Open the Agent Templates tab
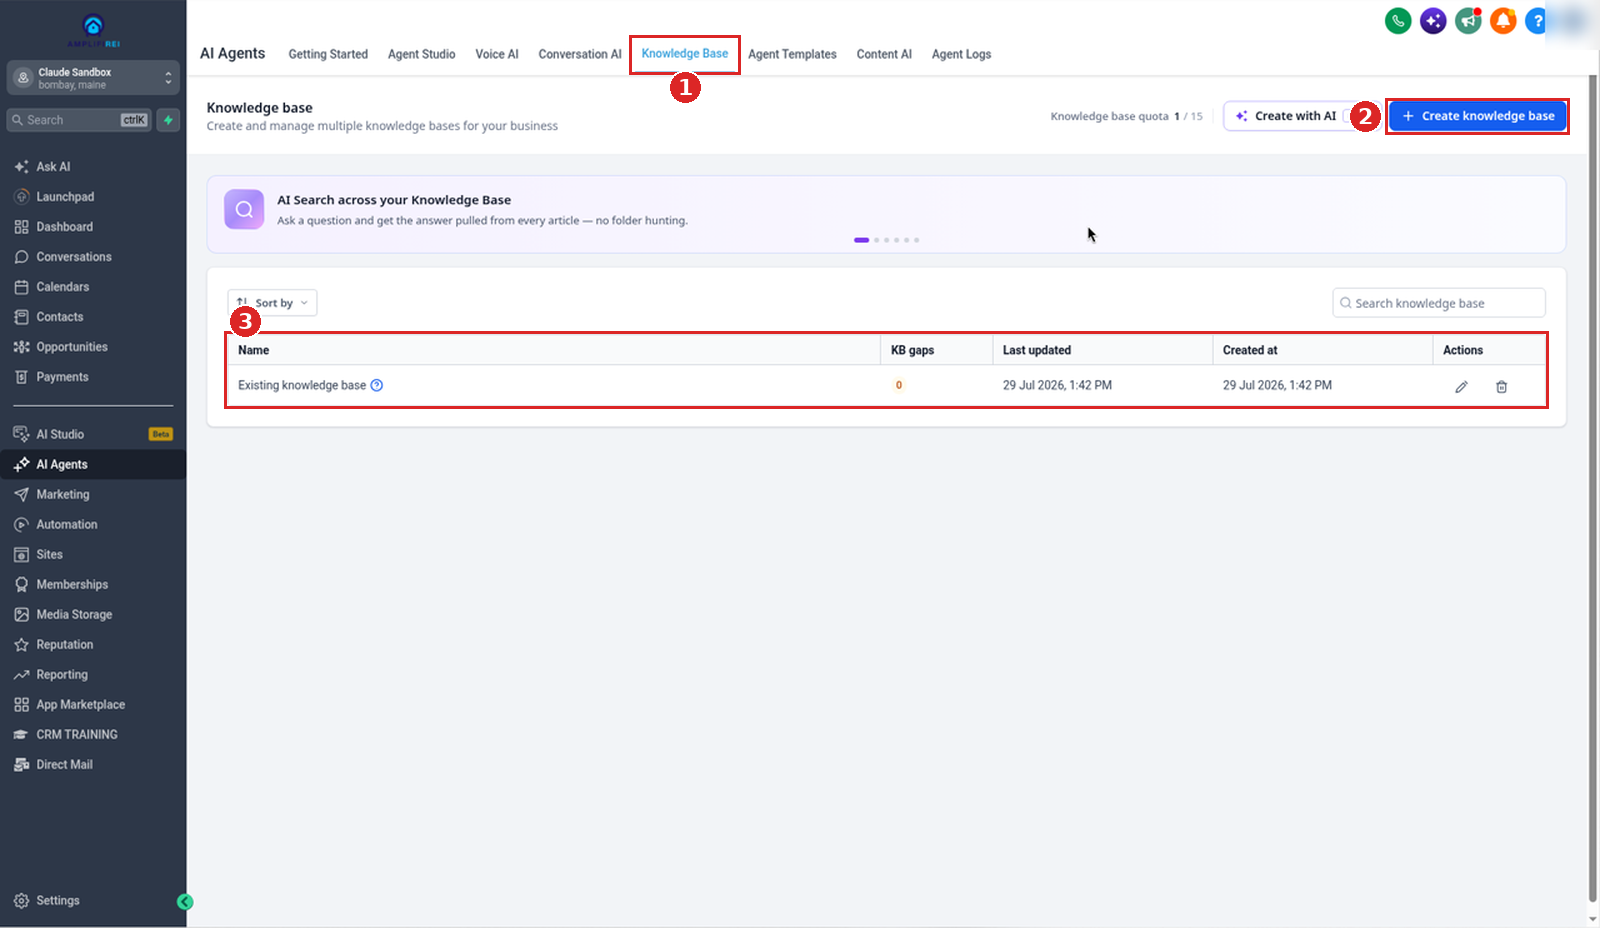 click(x=792, y=55)
